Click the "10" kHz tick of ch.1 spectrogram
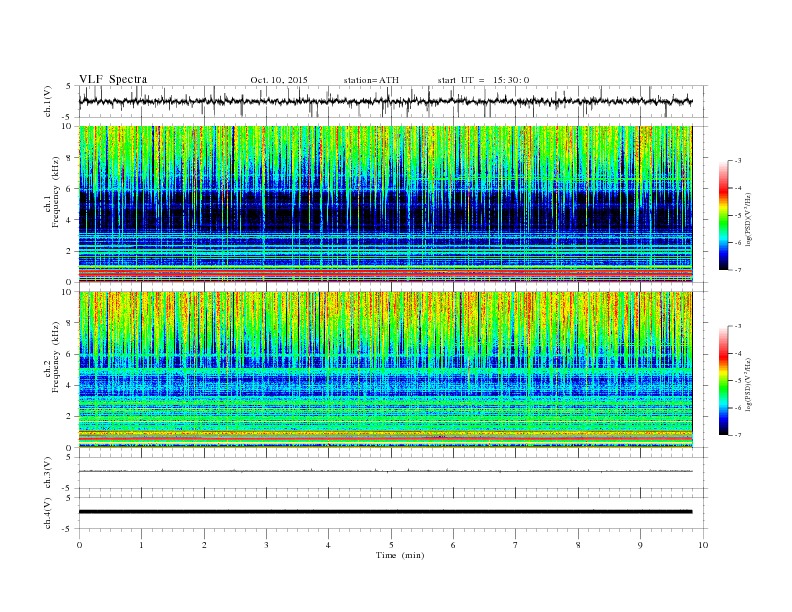This screenshot has width=792, height=612. pyautogui.click(x=67, y=126)
